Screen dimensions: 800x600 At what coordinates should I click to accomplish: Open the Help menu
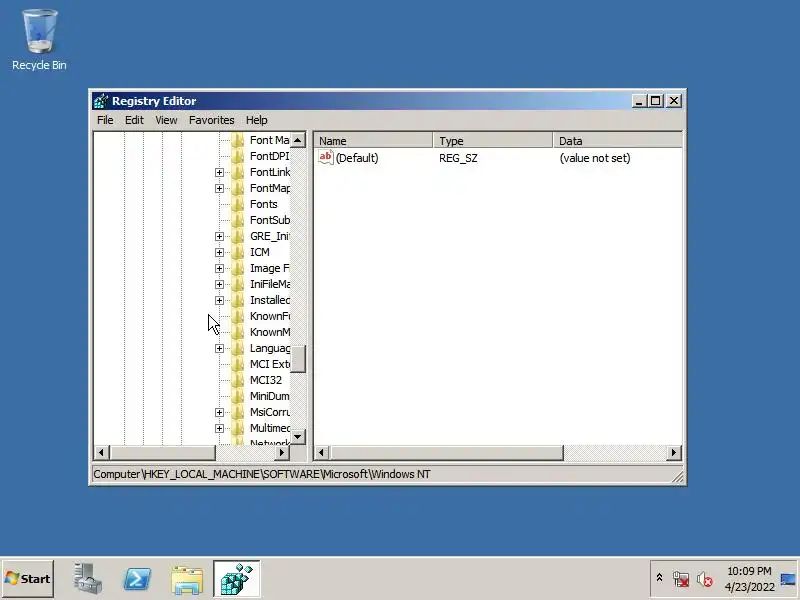[x=257, y=120]
